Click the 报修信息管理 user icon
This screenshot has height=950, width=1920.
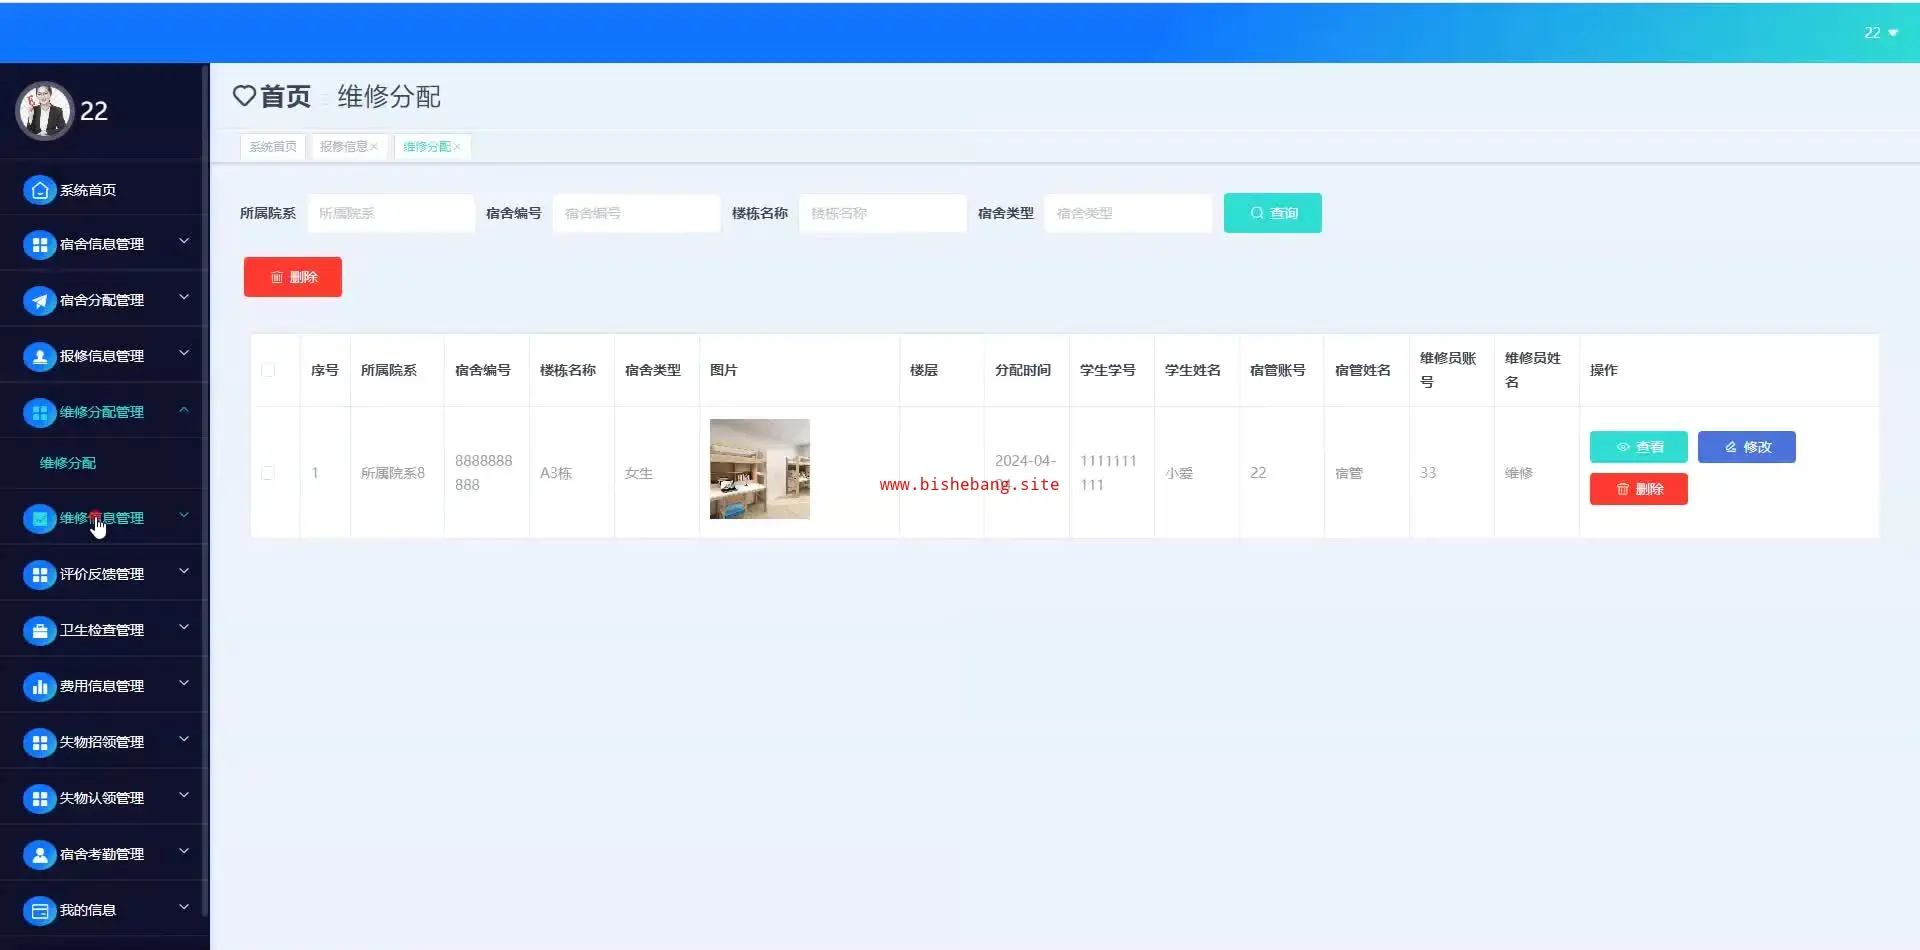39,356
